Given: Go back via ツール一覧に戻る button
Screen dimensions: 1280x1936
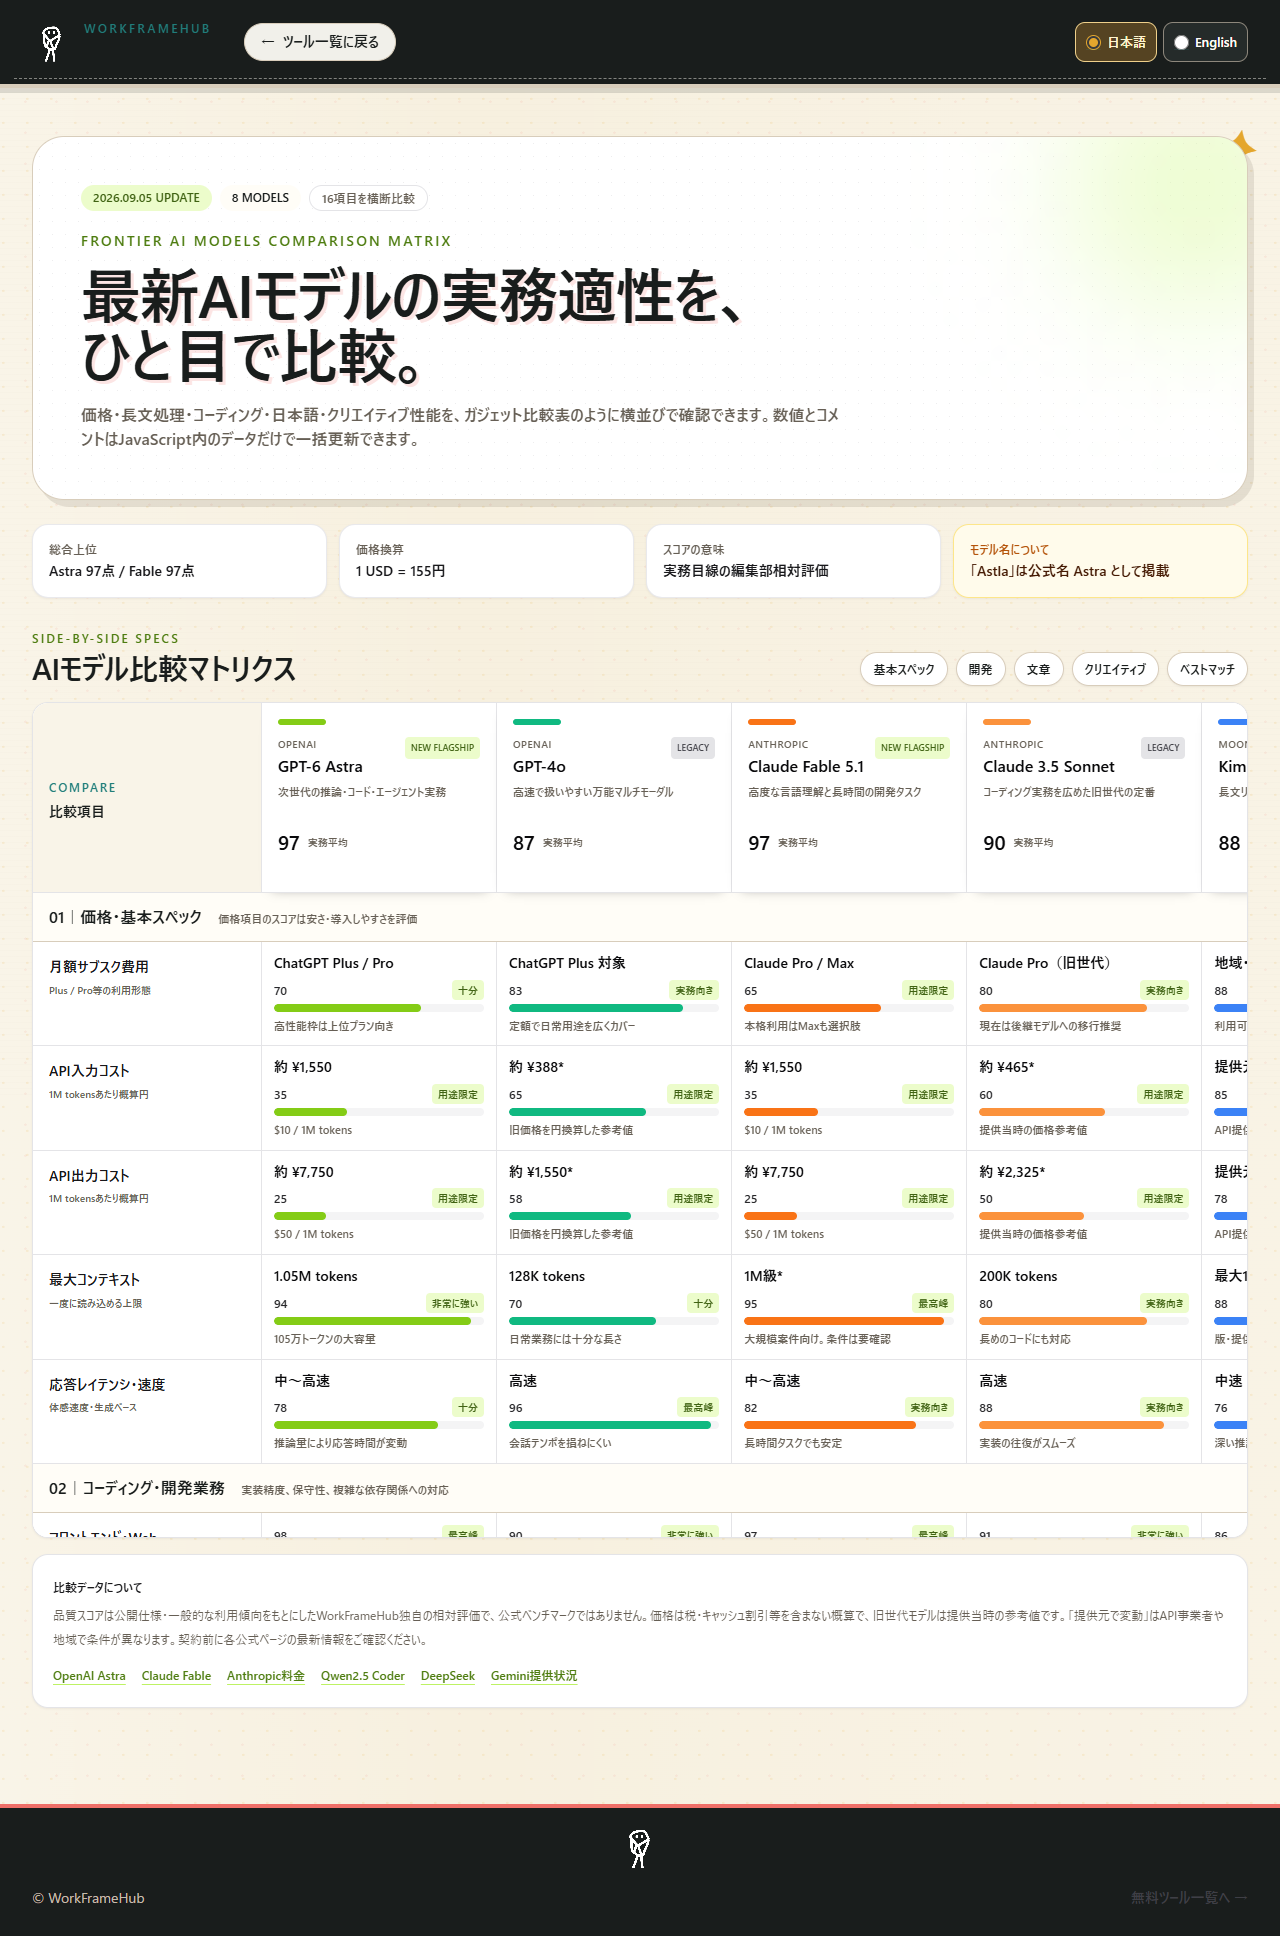Looking at the screenshot, I should (320, 42).
